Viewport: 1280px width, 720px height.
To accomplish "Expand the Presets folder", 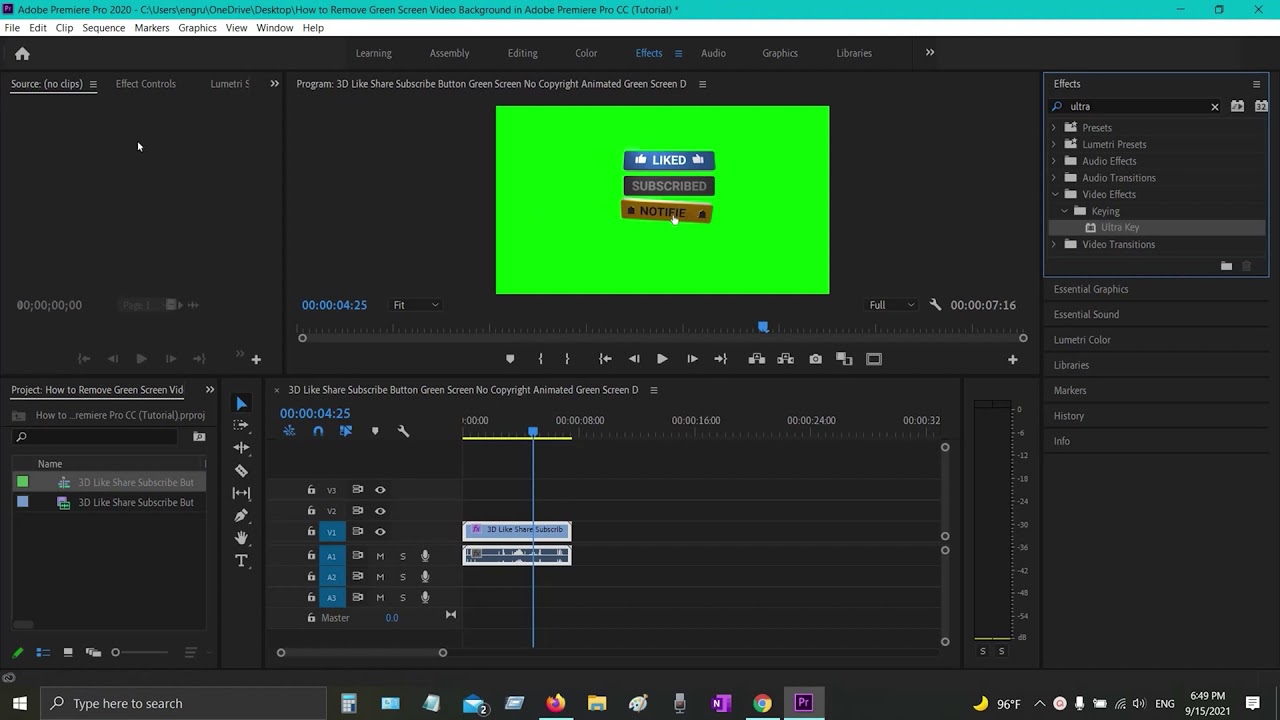I will (x=1053, y=128).
